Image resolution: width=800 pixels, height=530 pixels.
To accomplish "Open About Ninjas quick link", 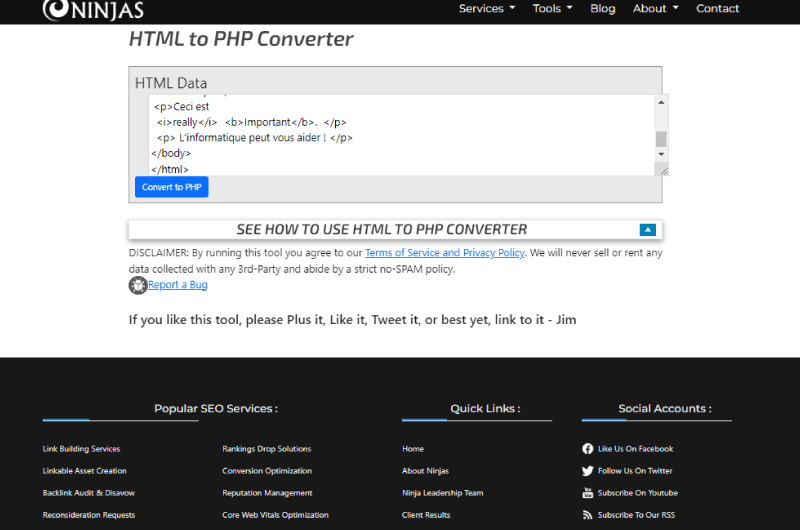I will (x=425, y=471).
